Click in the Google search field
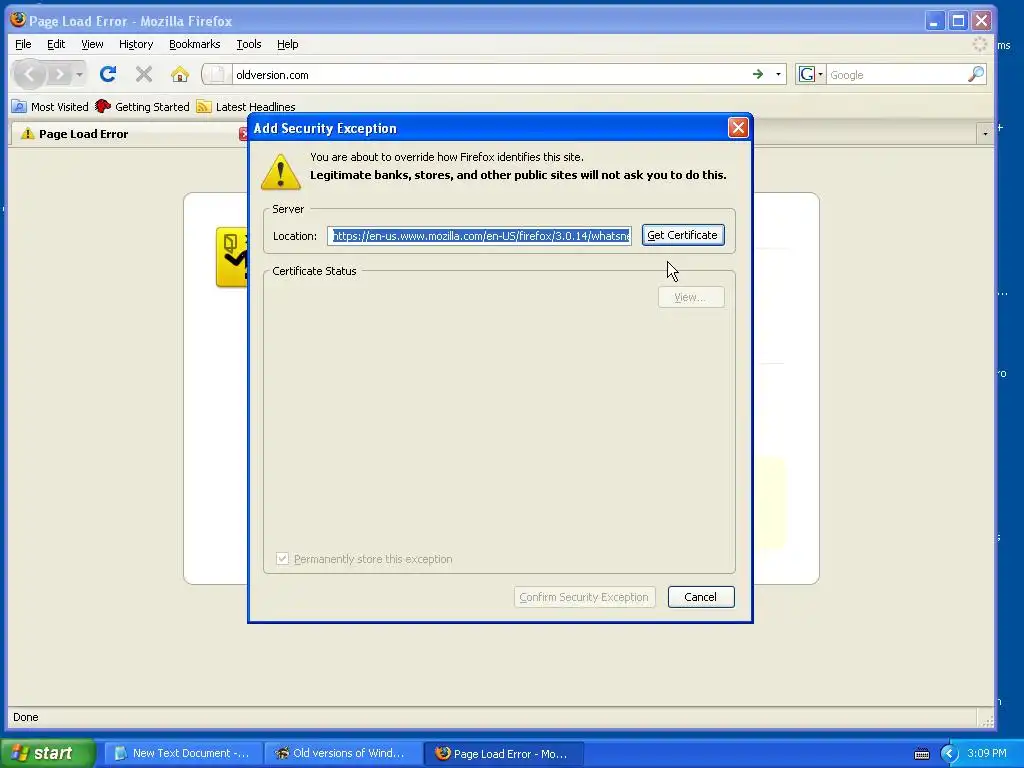The image size is (1024, 768). (x=897, y=74)
